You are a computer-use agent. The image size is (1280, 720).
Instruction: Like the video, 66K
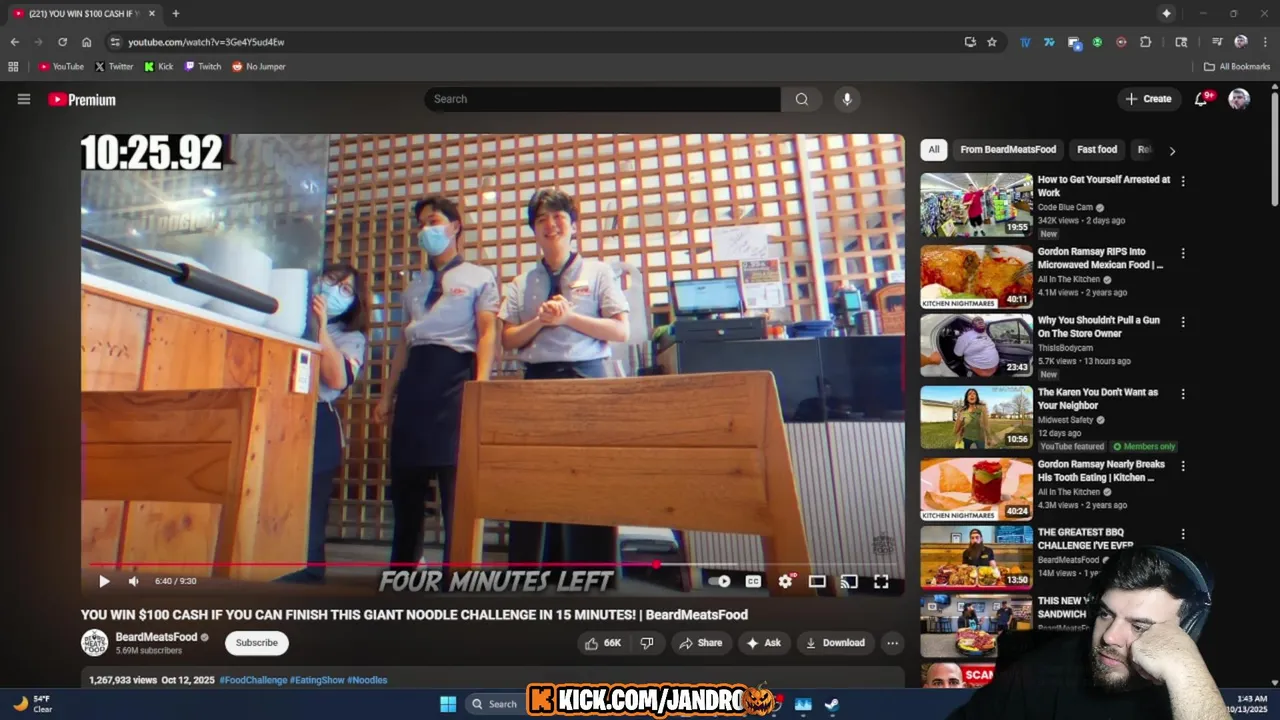(603, 643)
